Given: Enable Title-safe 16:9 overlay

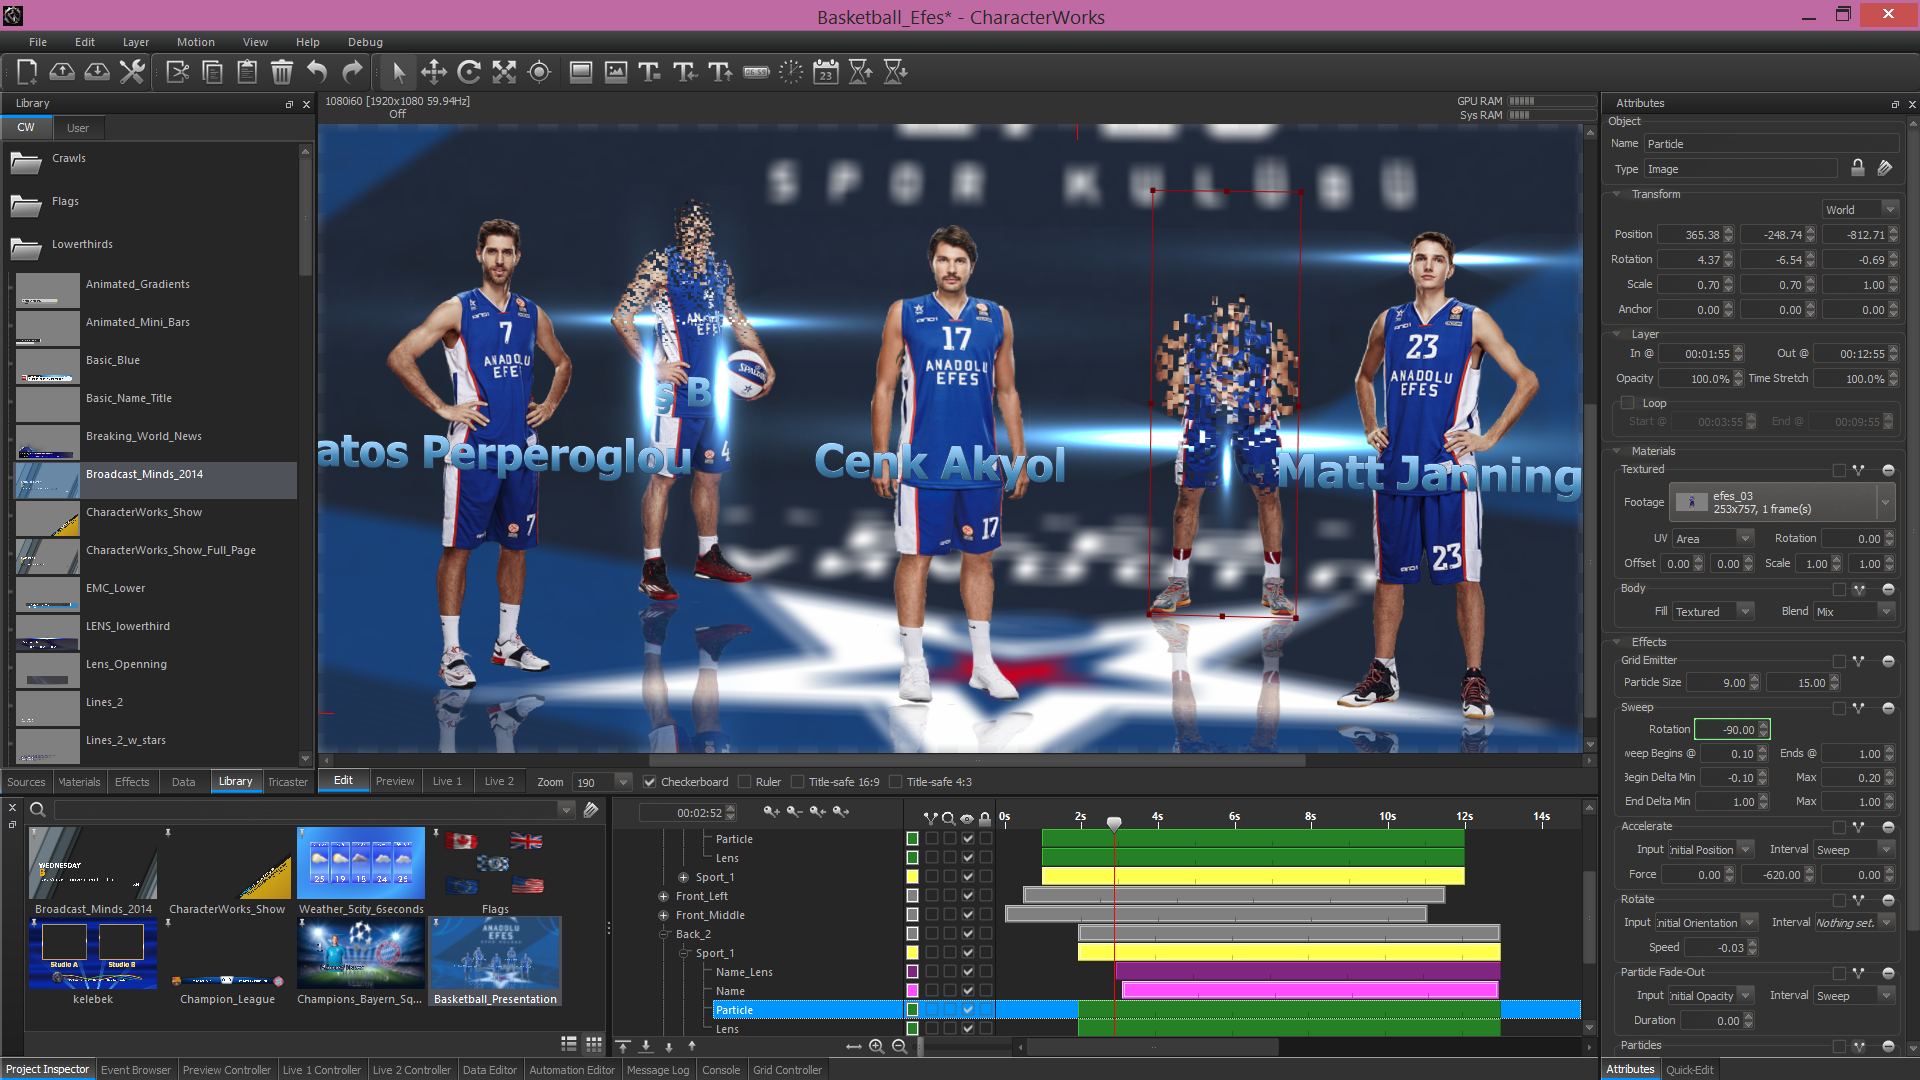Looking at the screenshot, I should pos(797,782).
